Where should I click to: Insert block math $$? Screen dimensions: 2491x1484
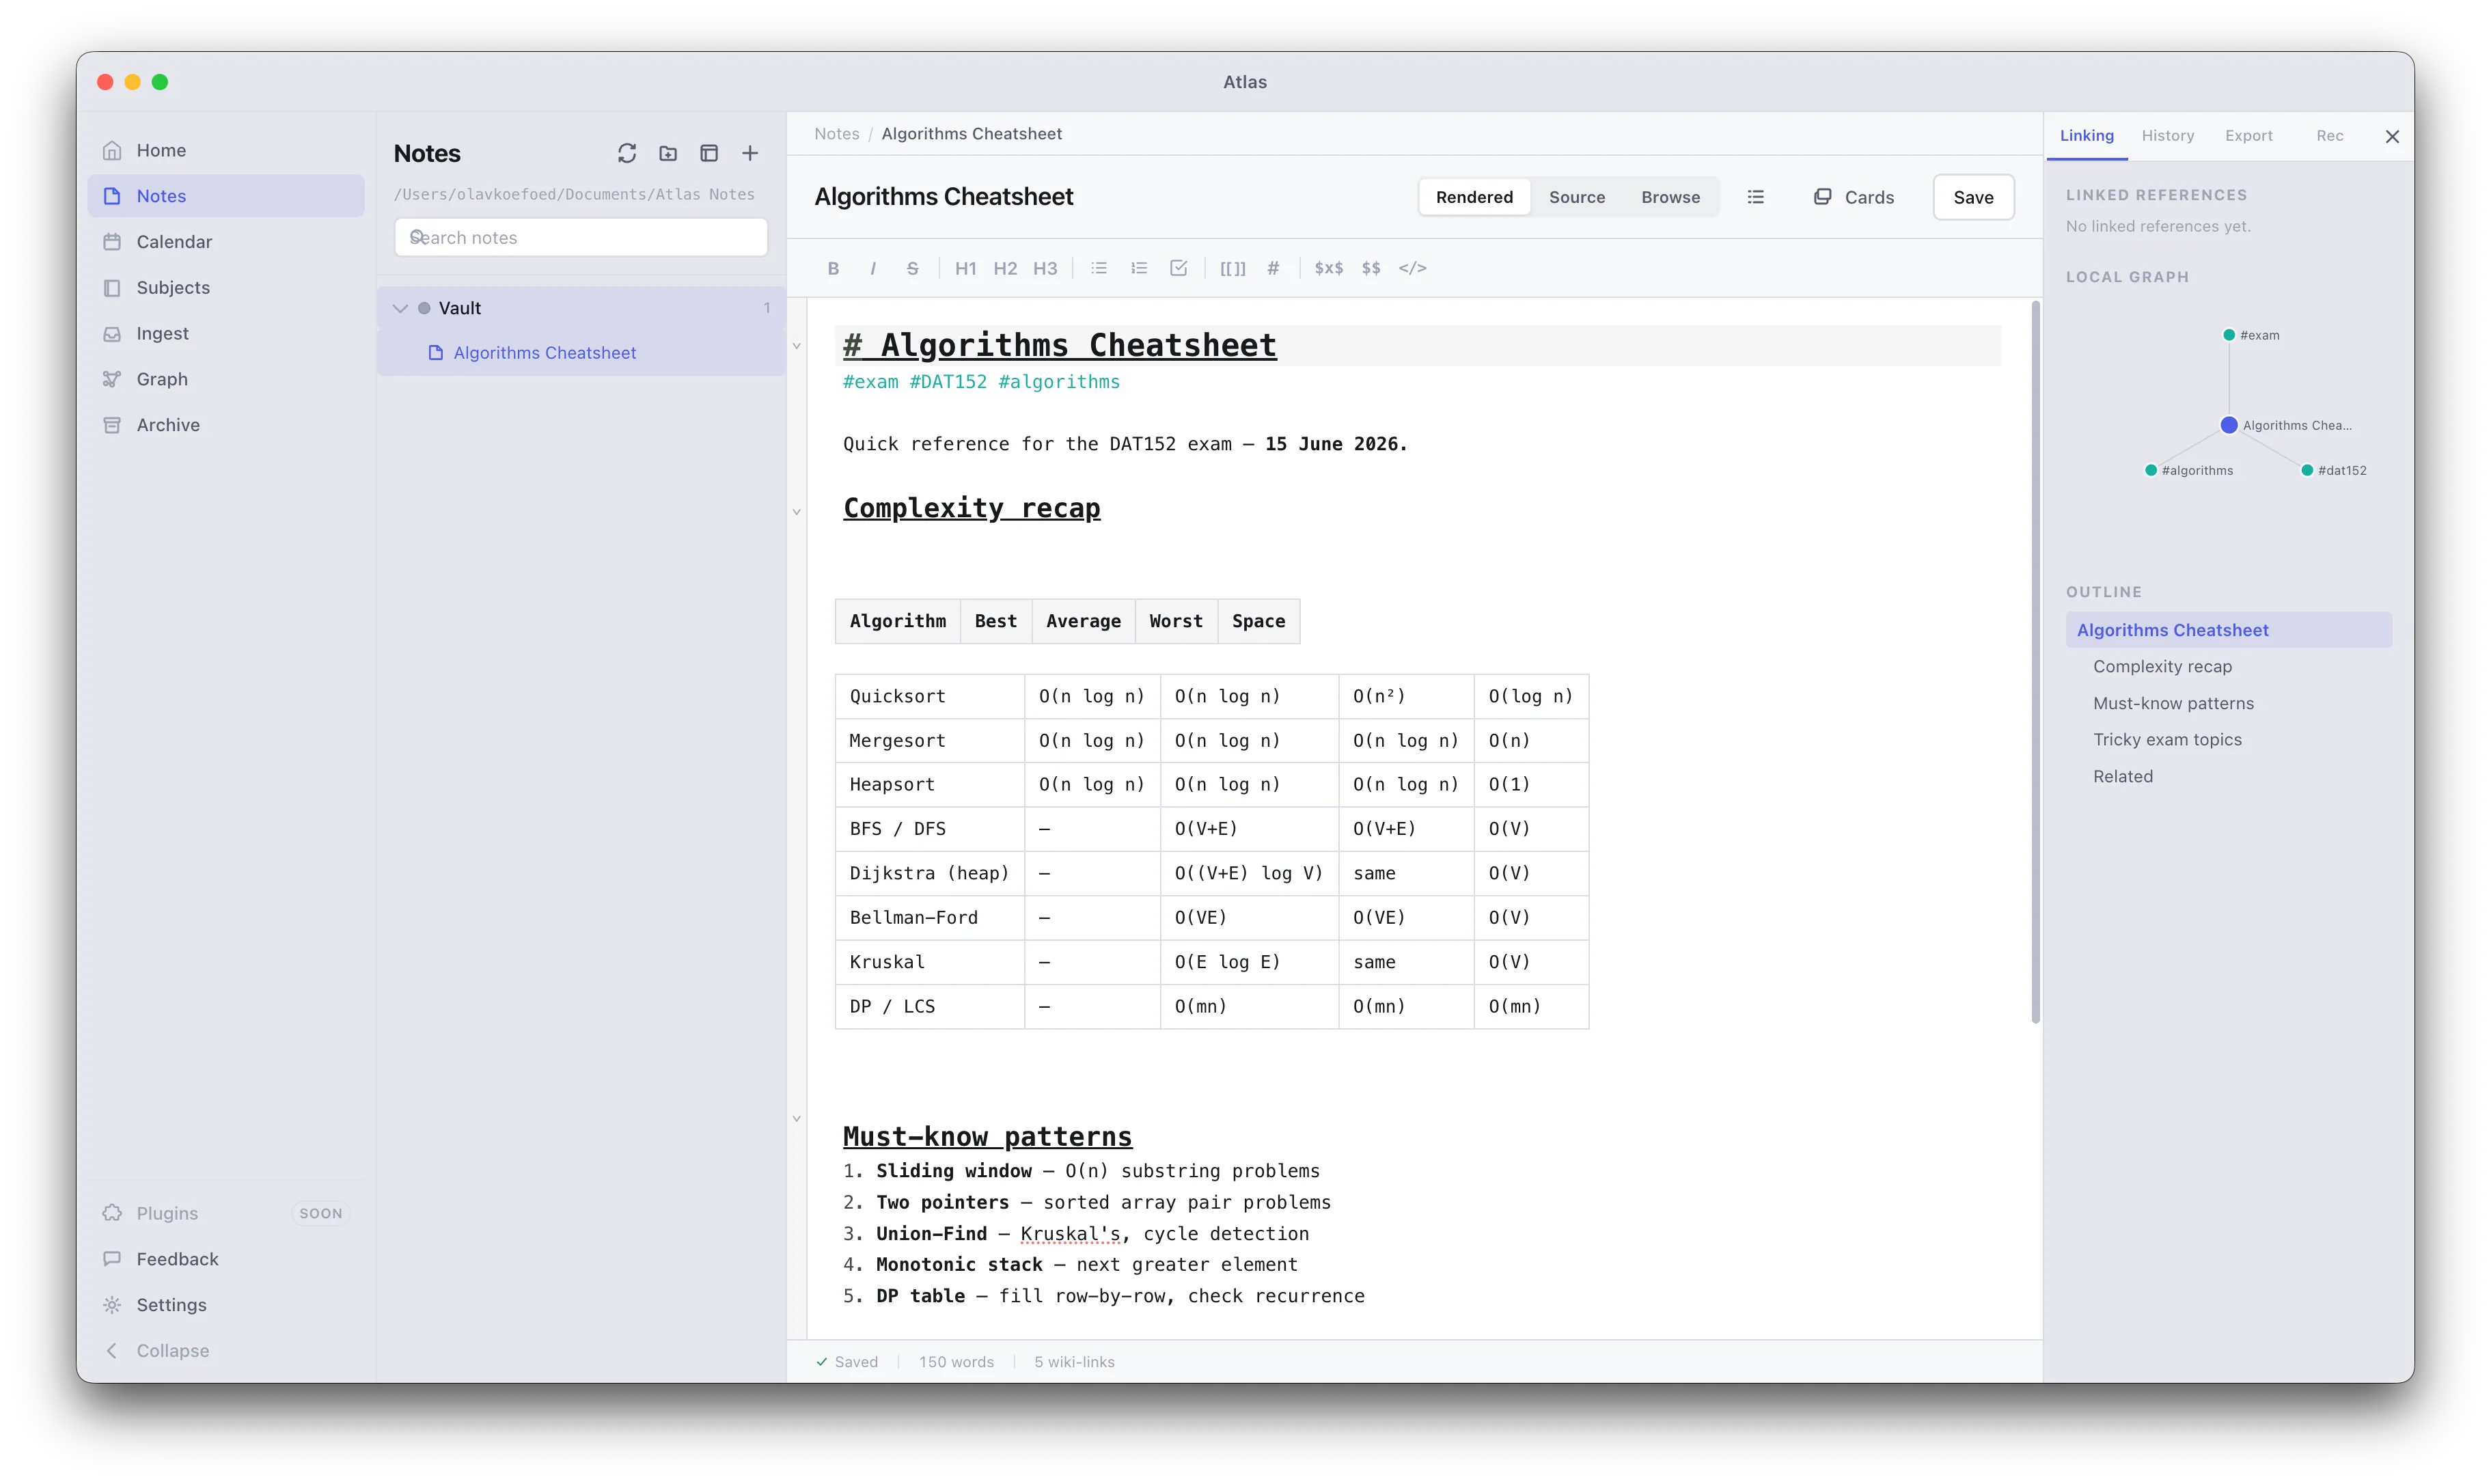(1371, 268)
